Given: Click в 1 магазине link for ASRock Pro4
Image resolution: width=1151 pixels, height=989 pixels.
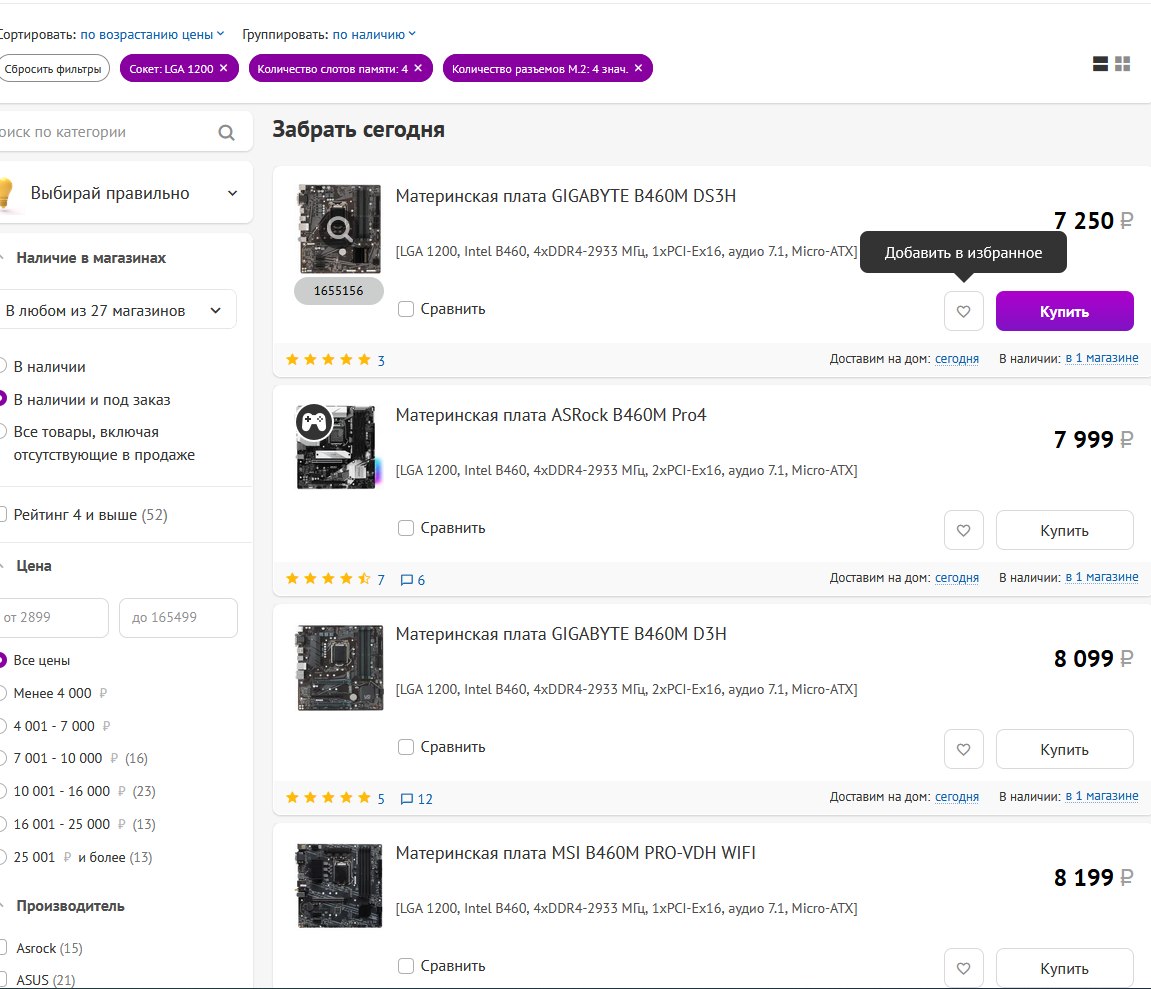Looking at the screenshot, I should (x=1102, y=577).
